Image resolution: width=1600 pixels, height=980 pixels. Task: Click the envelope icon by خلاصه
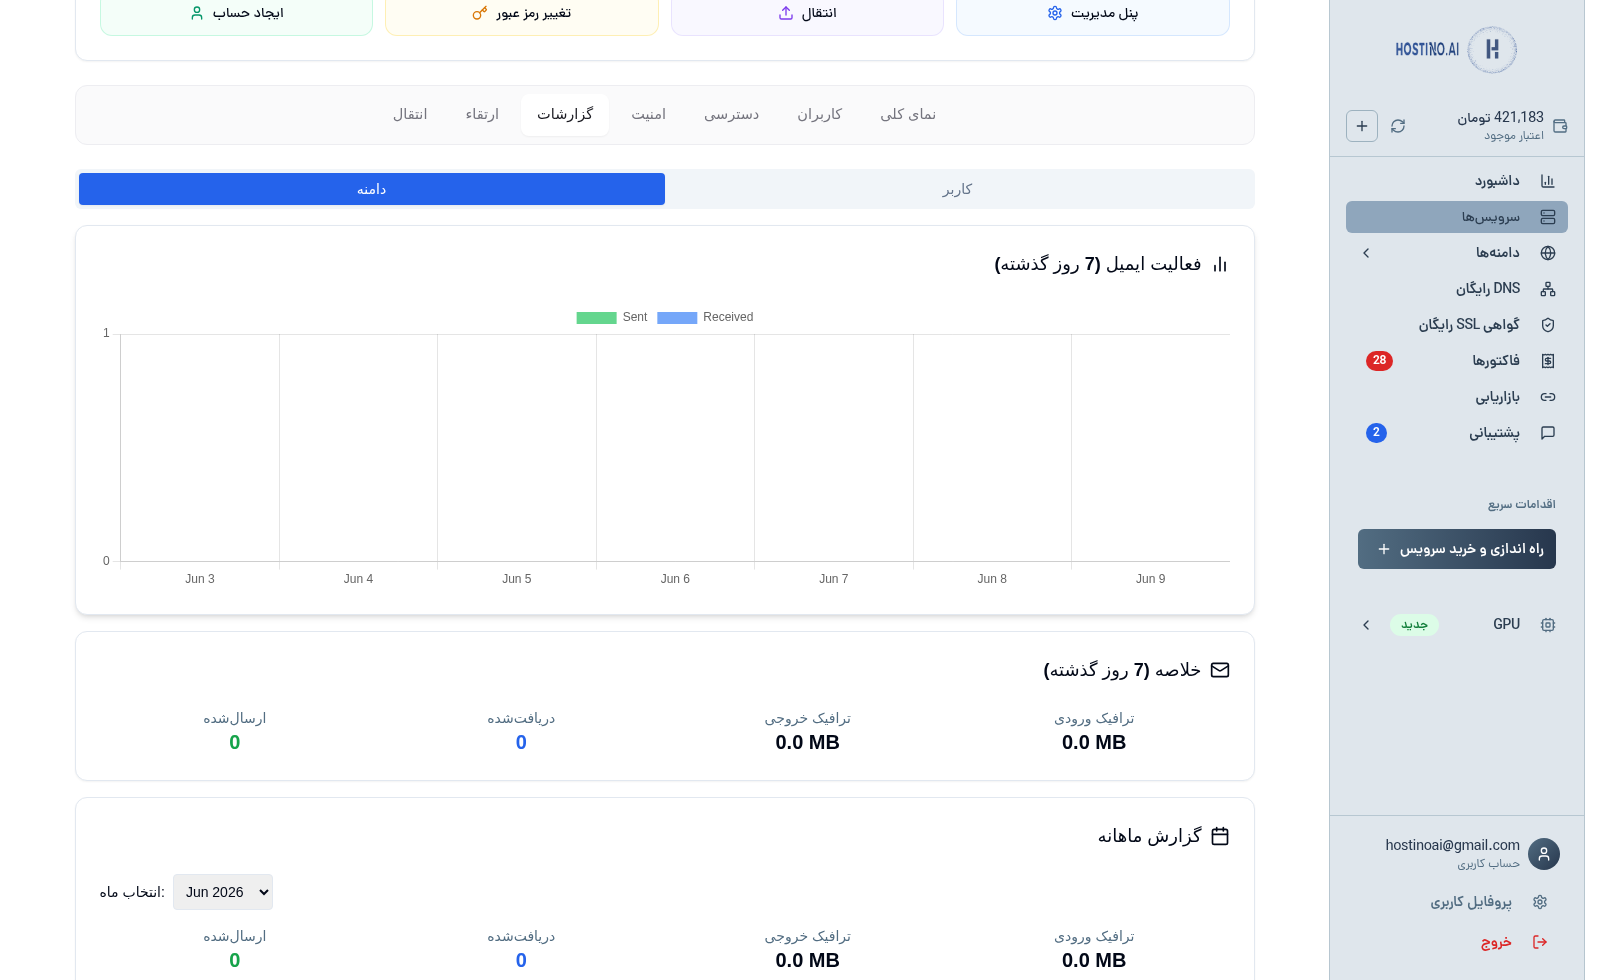[x=1220, y=670]
